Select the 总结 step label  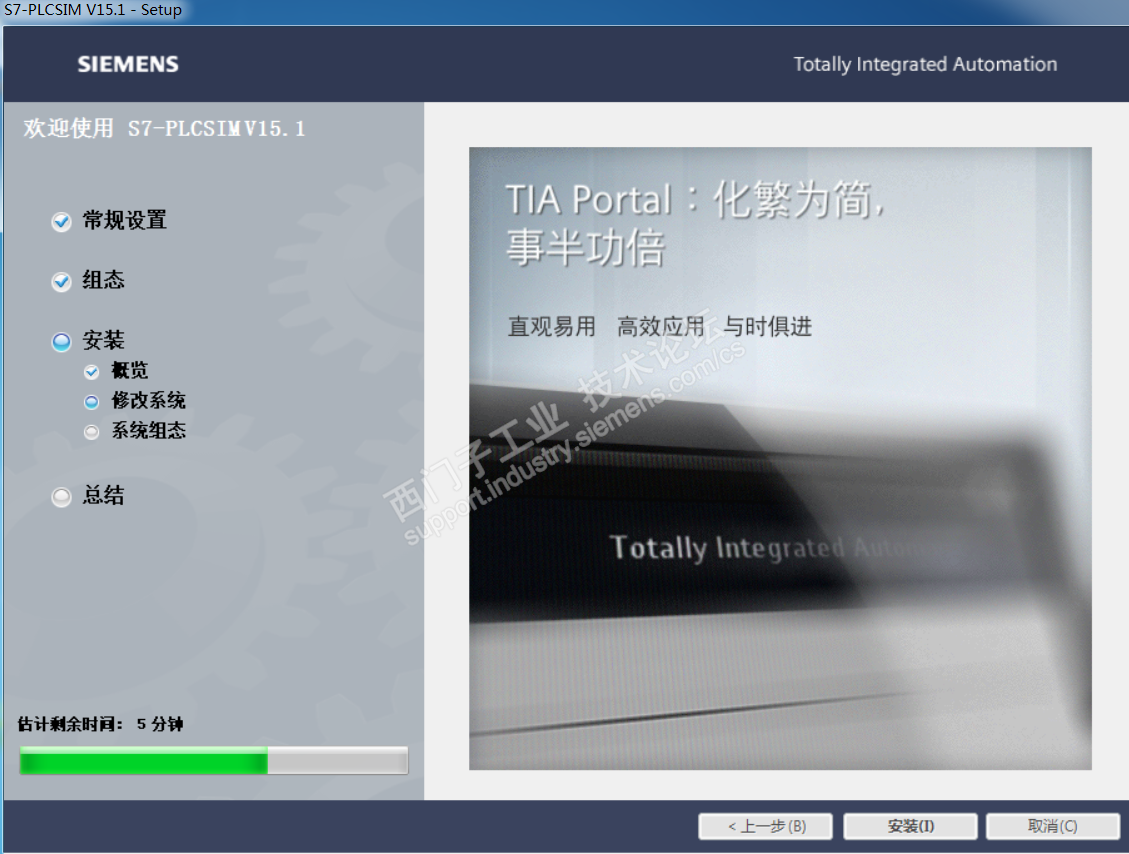104,495
